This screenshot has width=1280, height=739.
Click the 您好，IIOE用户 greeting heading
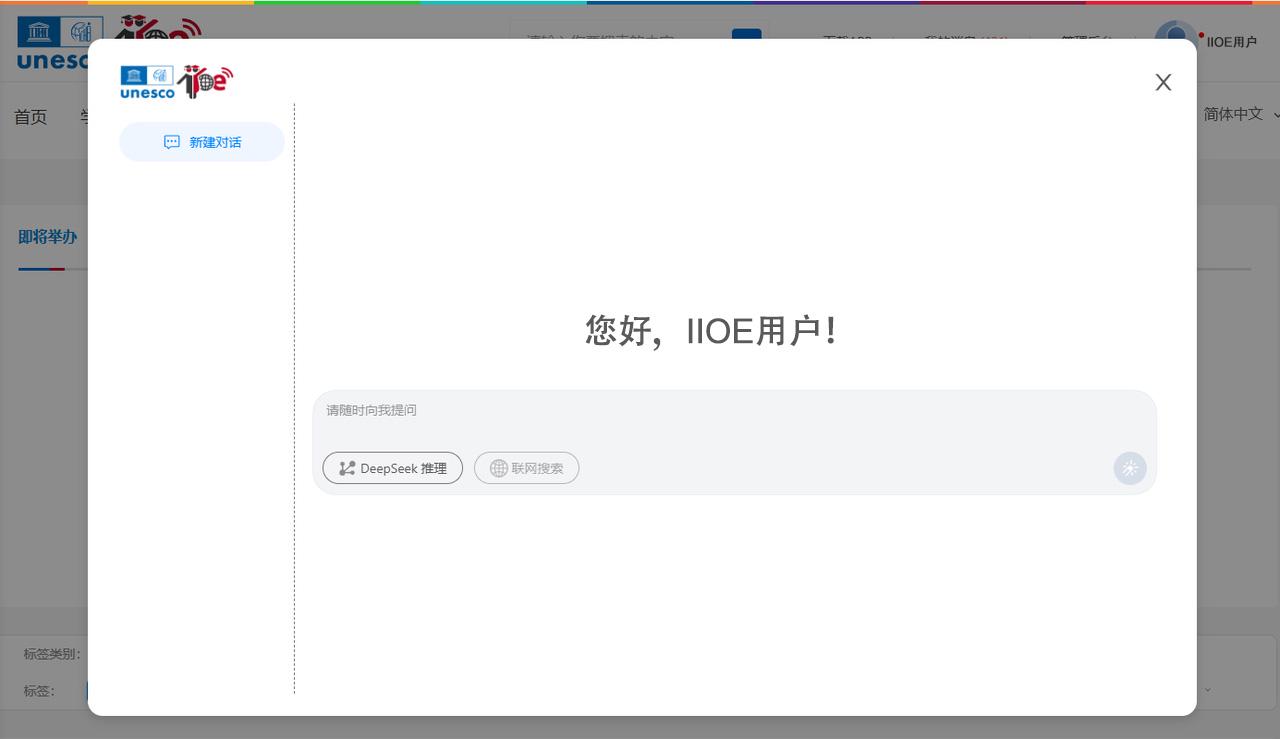pyautogui.click(x=710, y=330)
